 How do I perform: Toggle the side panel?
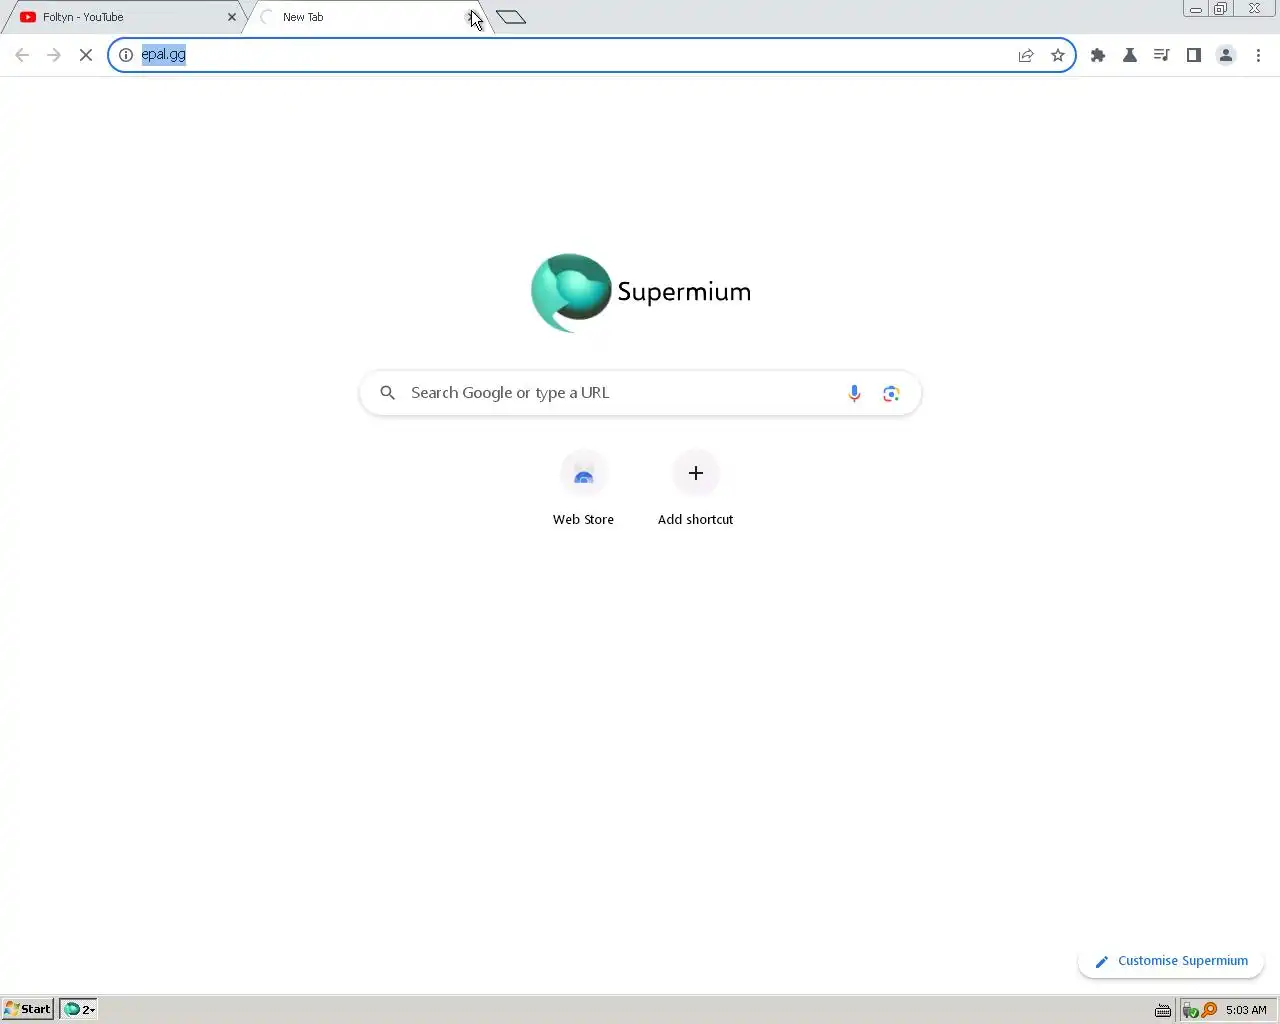coord(1194,55)
